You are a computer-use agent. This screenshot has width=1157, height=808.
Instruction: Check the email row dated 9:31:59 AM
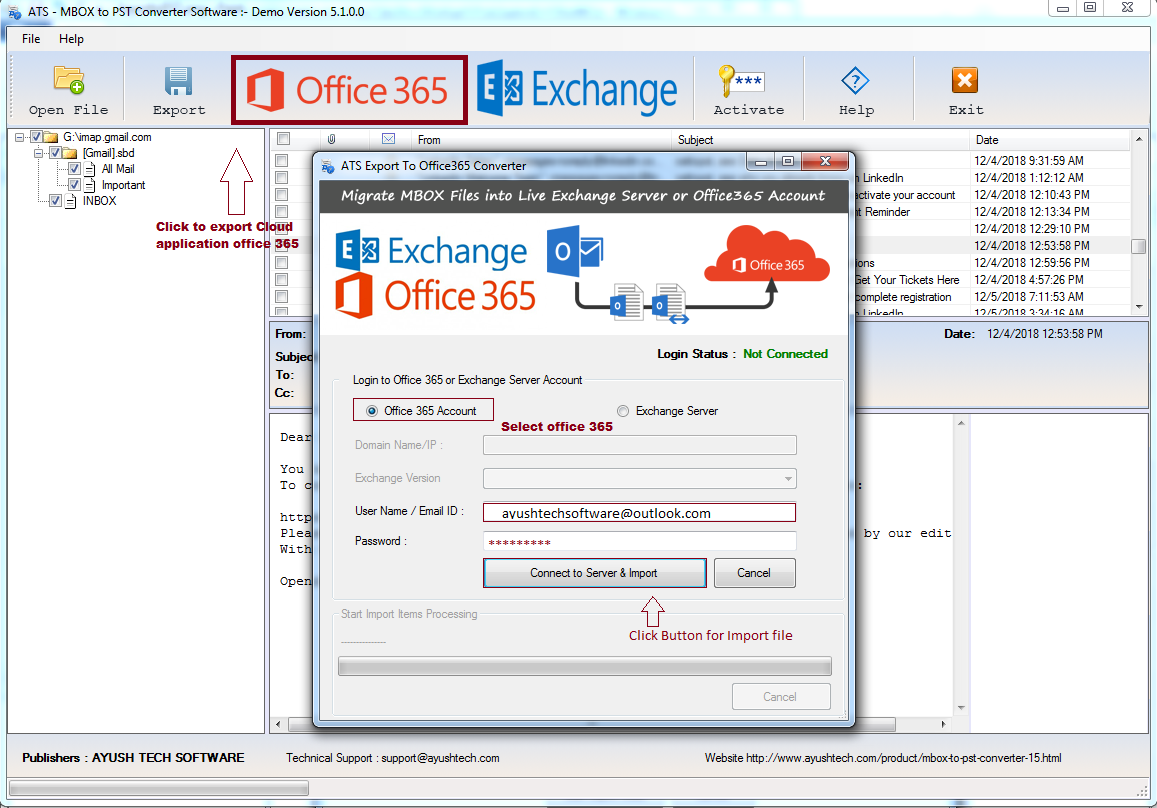click(x=281, y=160)
